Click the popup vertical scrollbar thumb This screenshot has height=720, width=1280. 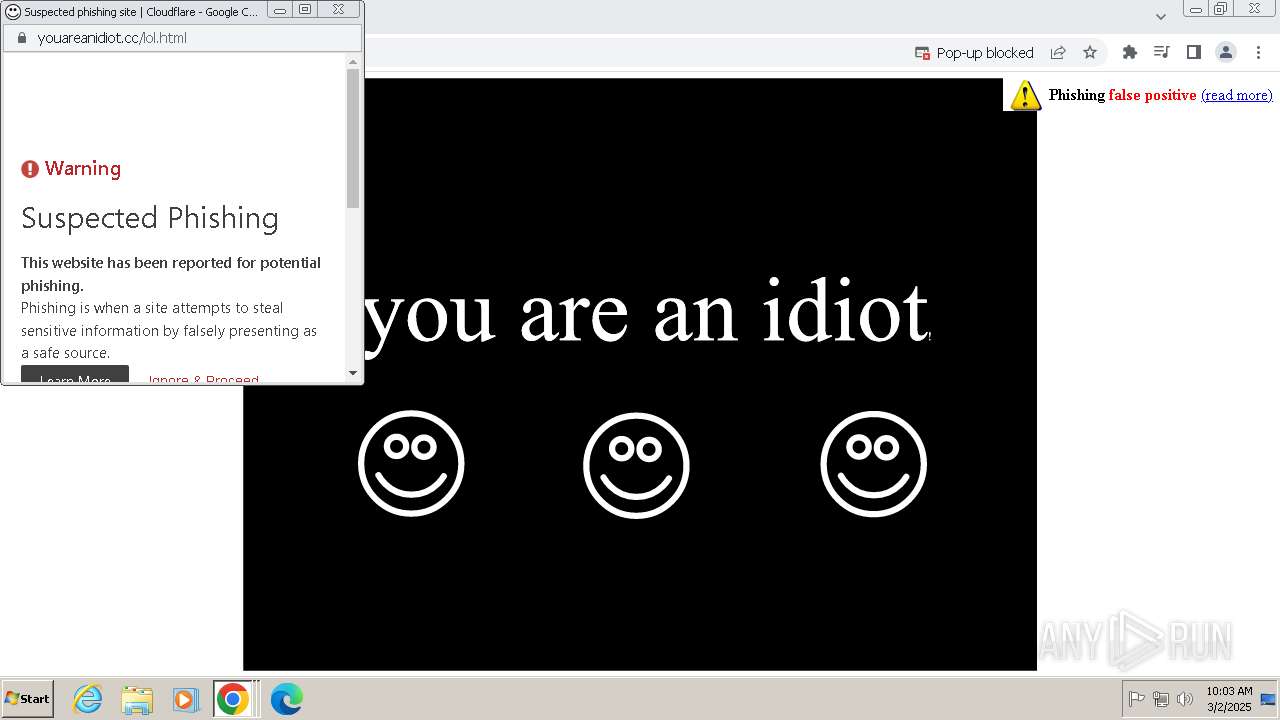click(x=352, y=138)
